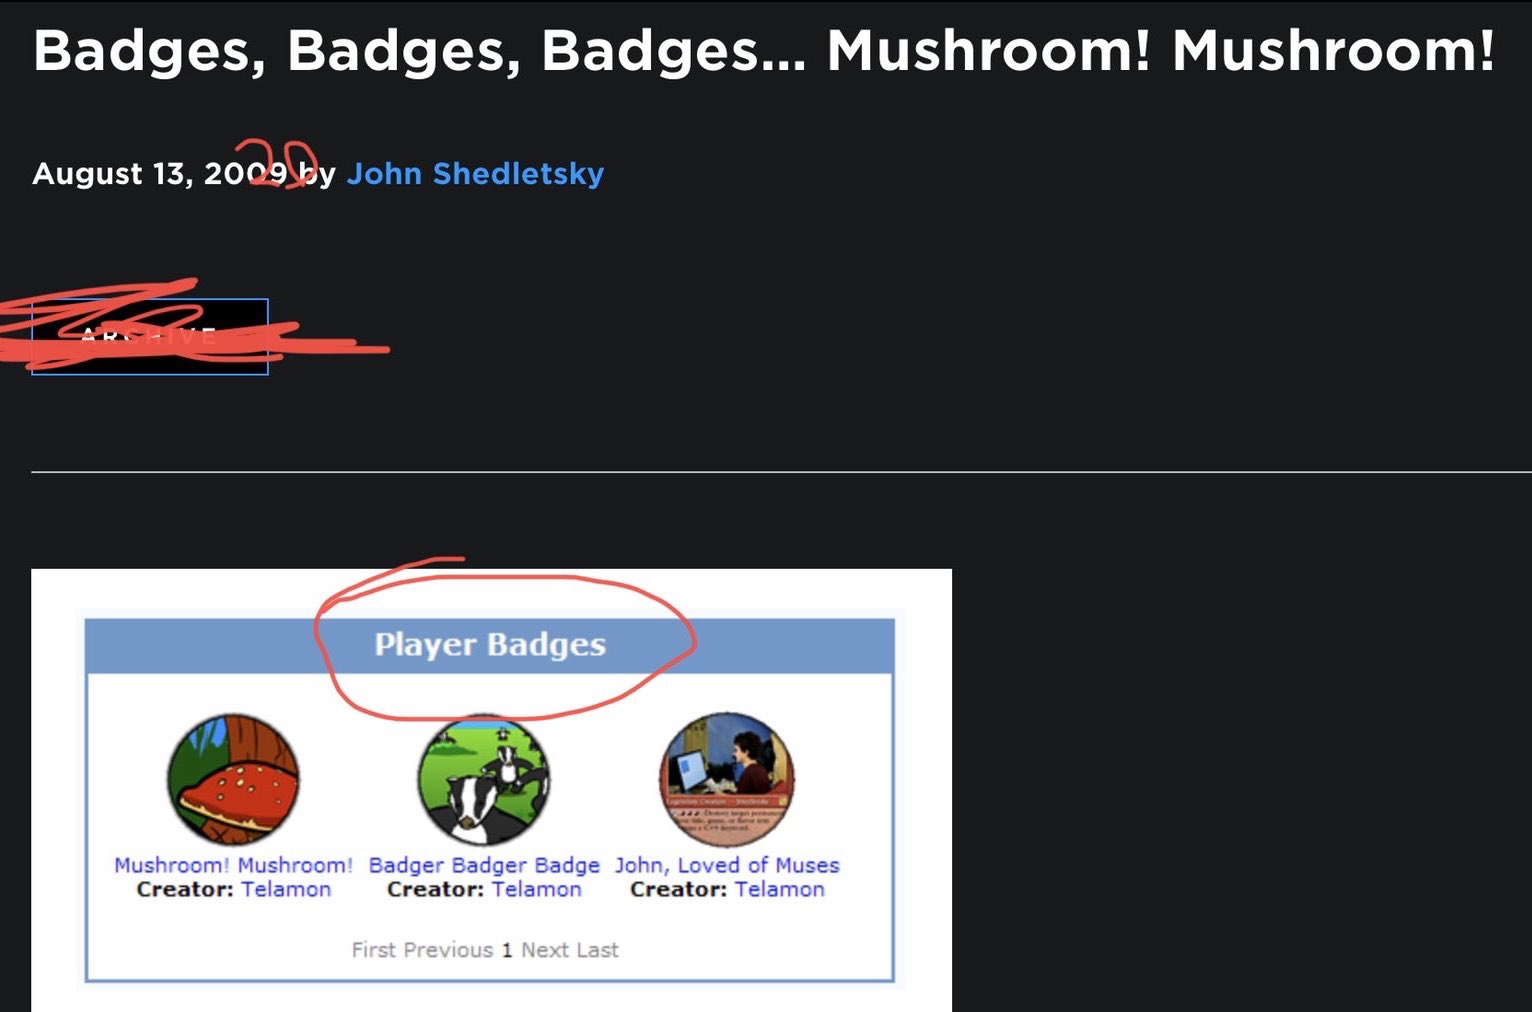Select page number 1 in pagination
This screenshot has height=1012, width=1532.
pyautogui.click(x=507, y=950)
